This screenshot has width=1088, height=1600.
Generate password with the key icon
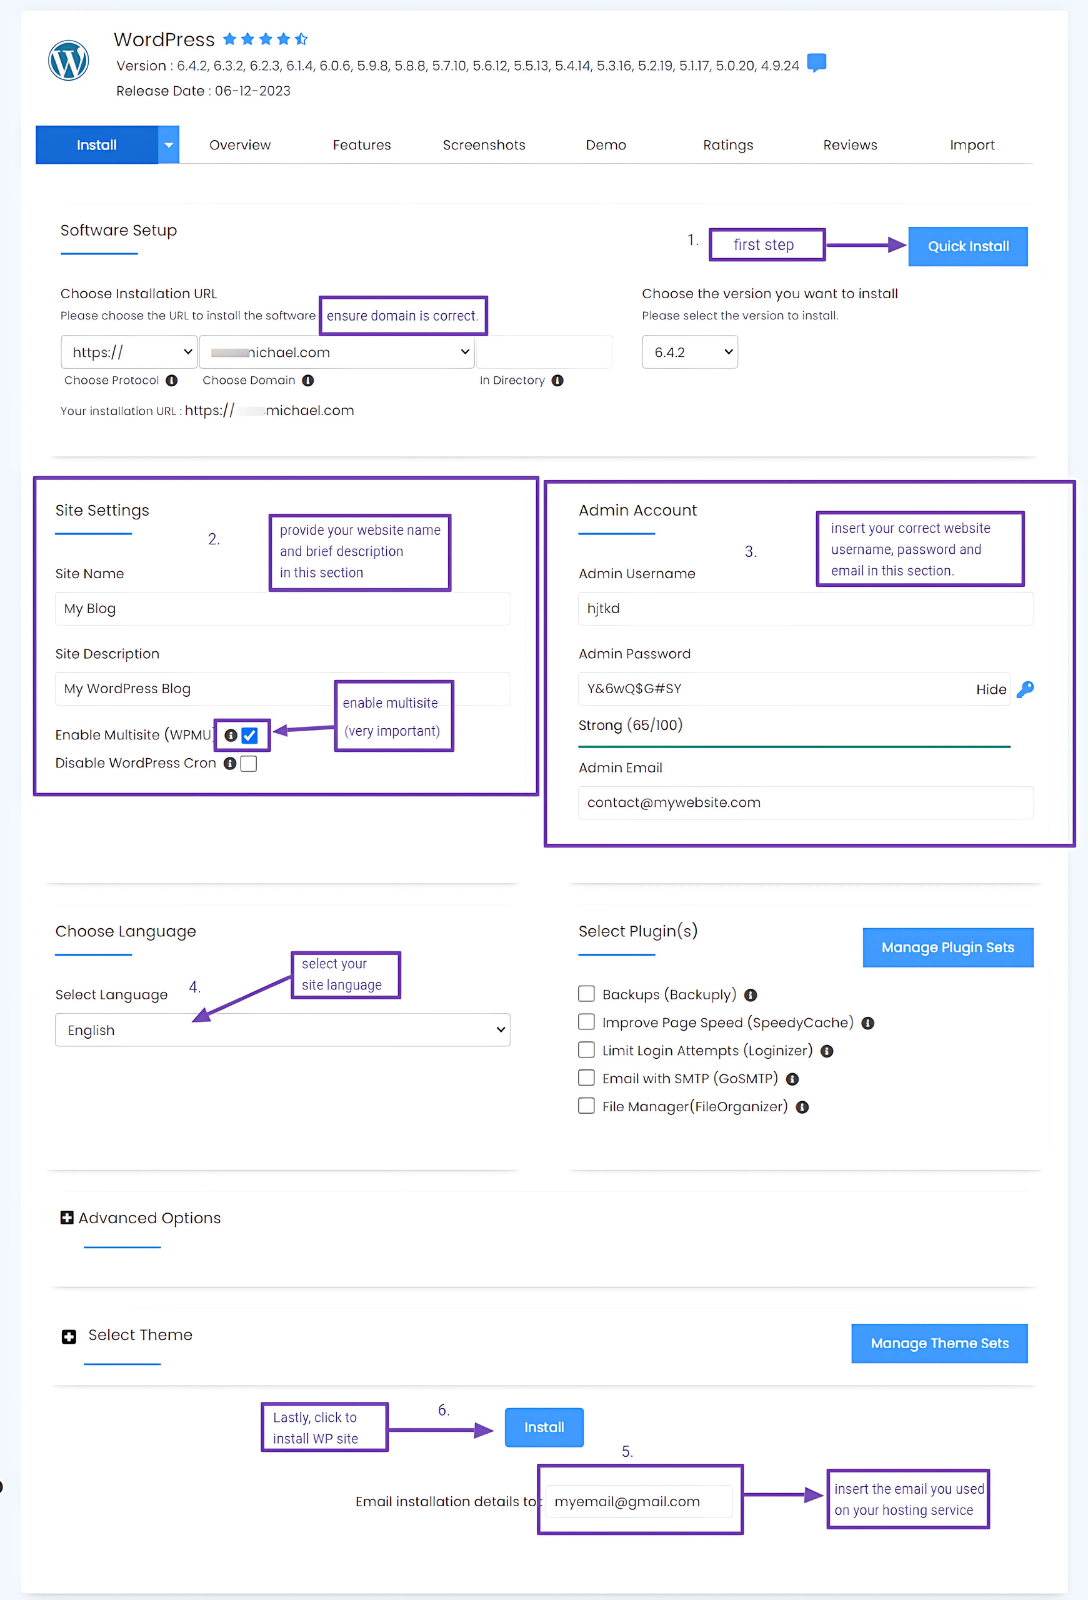(x=1025, y=689)
